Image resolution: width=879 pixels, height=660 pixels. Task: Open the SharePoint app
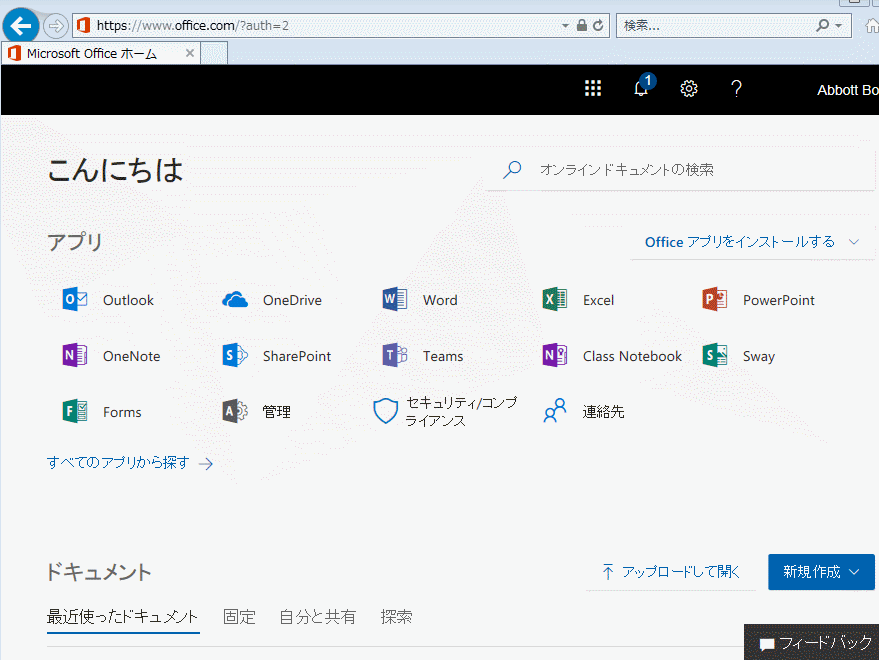(276, 356)
